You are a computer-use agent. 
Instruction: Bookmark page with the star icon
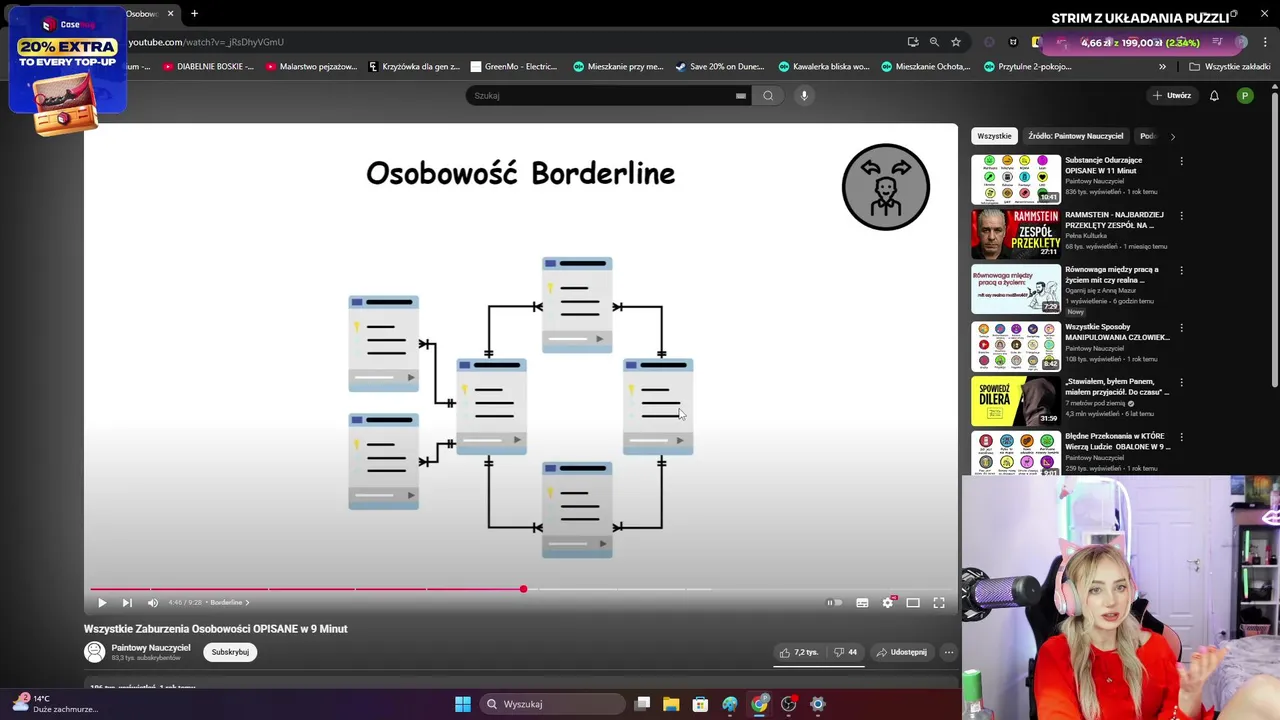pyautogui.click(x=956, y=42)
